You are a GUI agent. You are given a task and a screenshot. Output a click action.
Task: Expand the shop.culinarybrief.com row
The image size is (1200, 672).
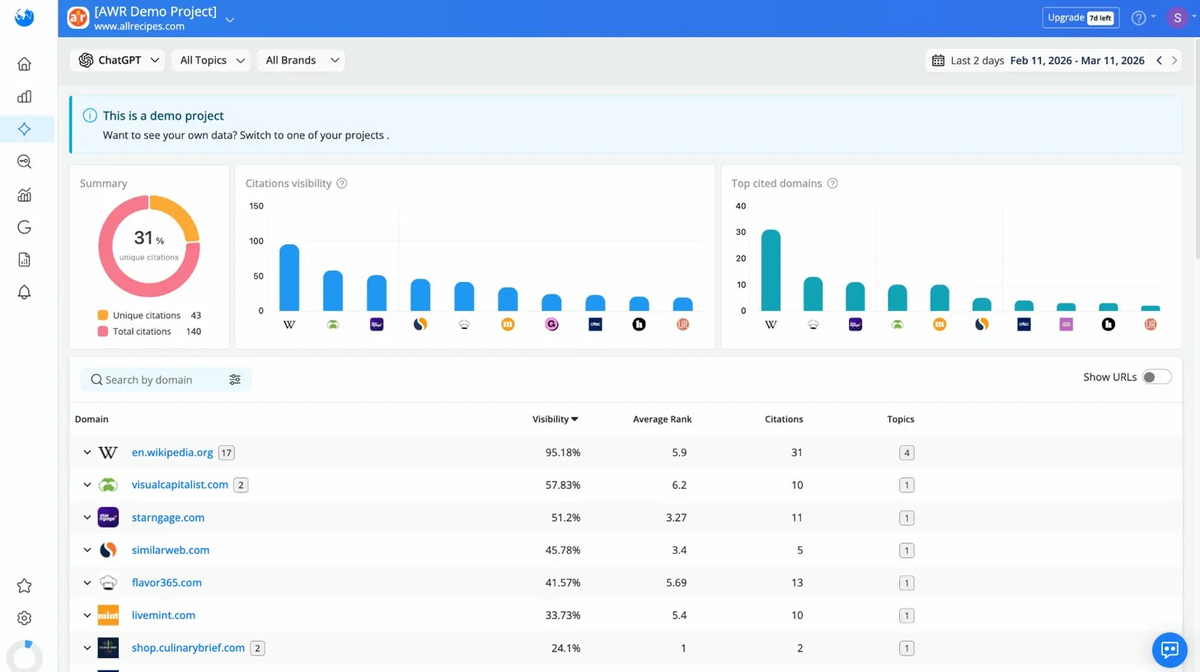pyautogui.click(x=87, y=648)
